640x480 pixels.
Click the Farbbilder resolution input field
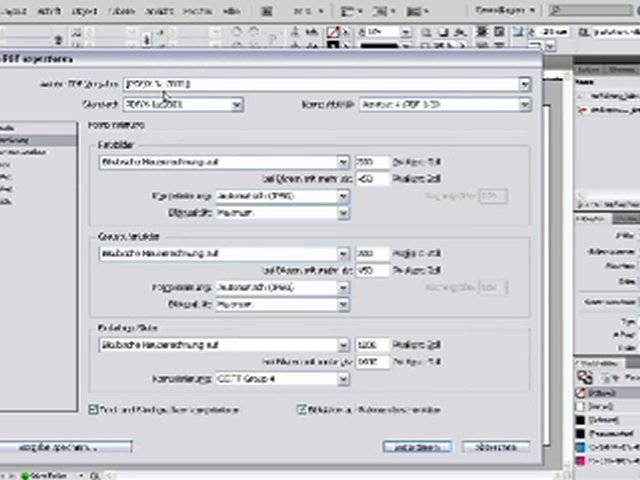point(371,162)
